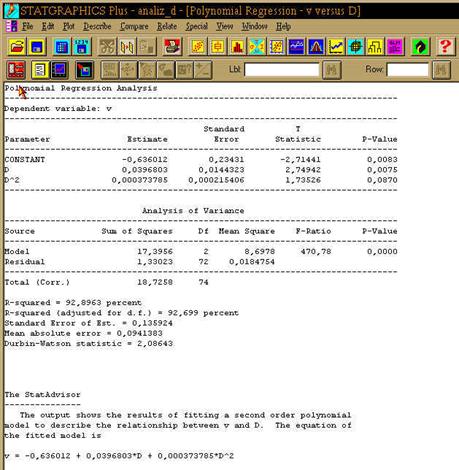This screenshot has width=459, height=470.
Task: Click the fitted model equation line
Action: click(x=119, y=456)
